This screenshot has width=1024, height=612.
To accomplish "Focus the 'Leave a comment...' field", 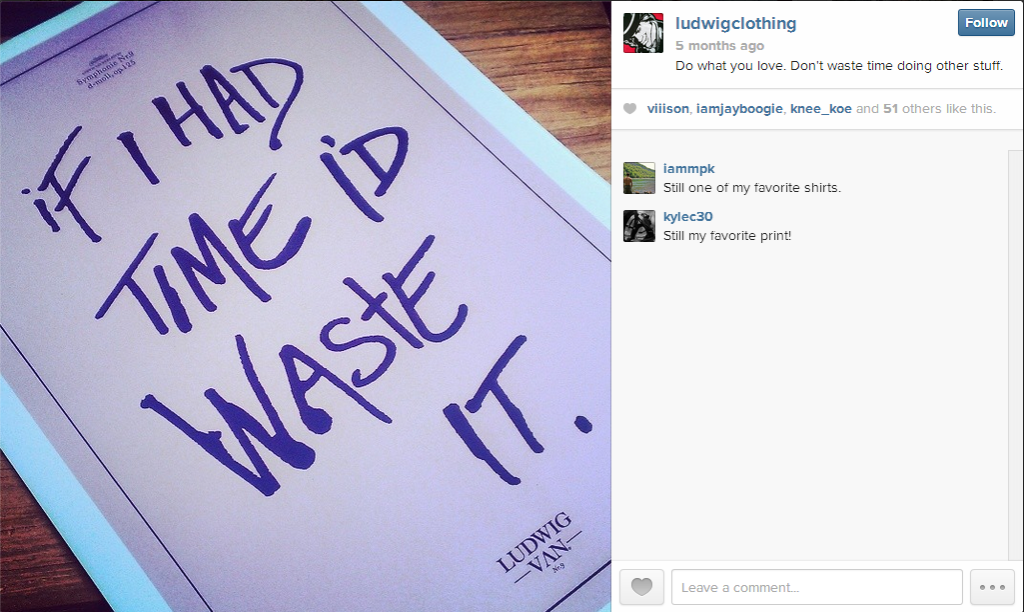I will [x=816, y=587].
